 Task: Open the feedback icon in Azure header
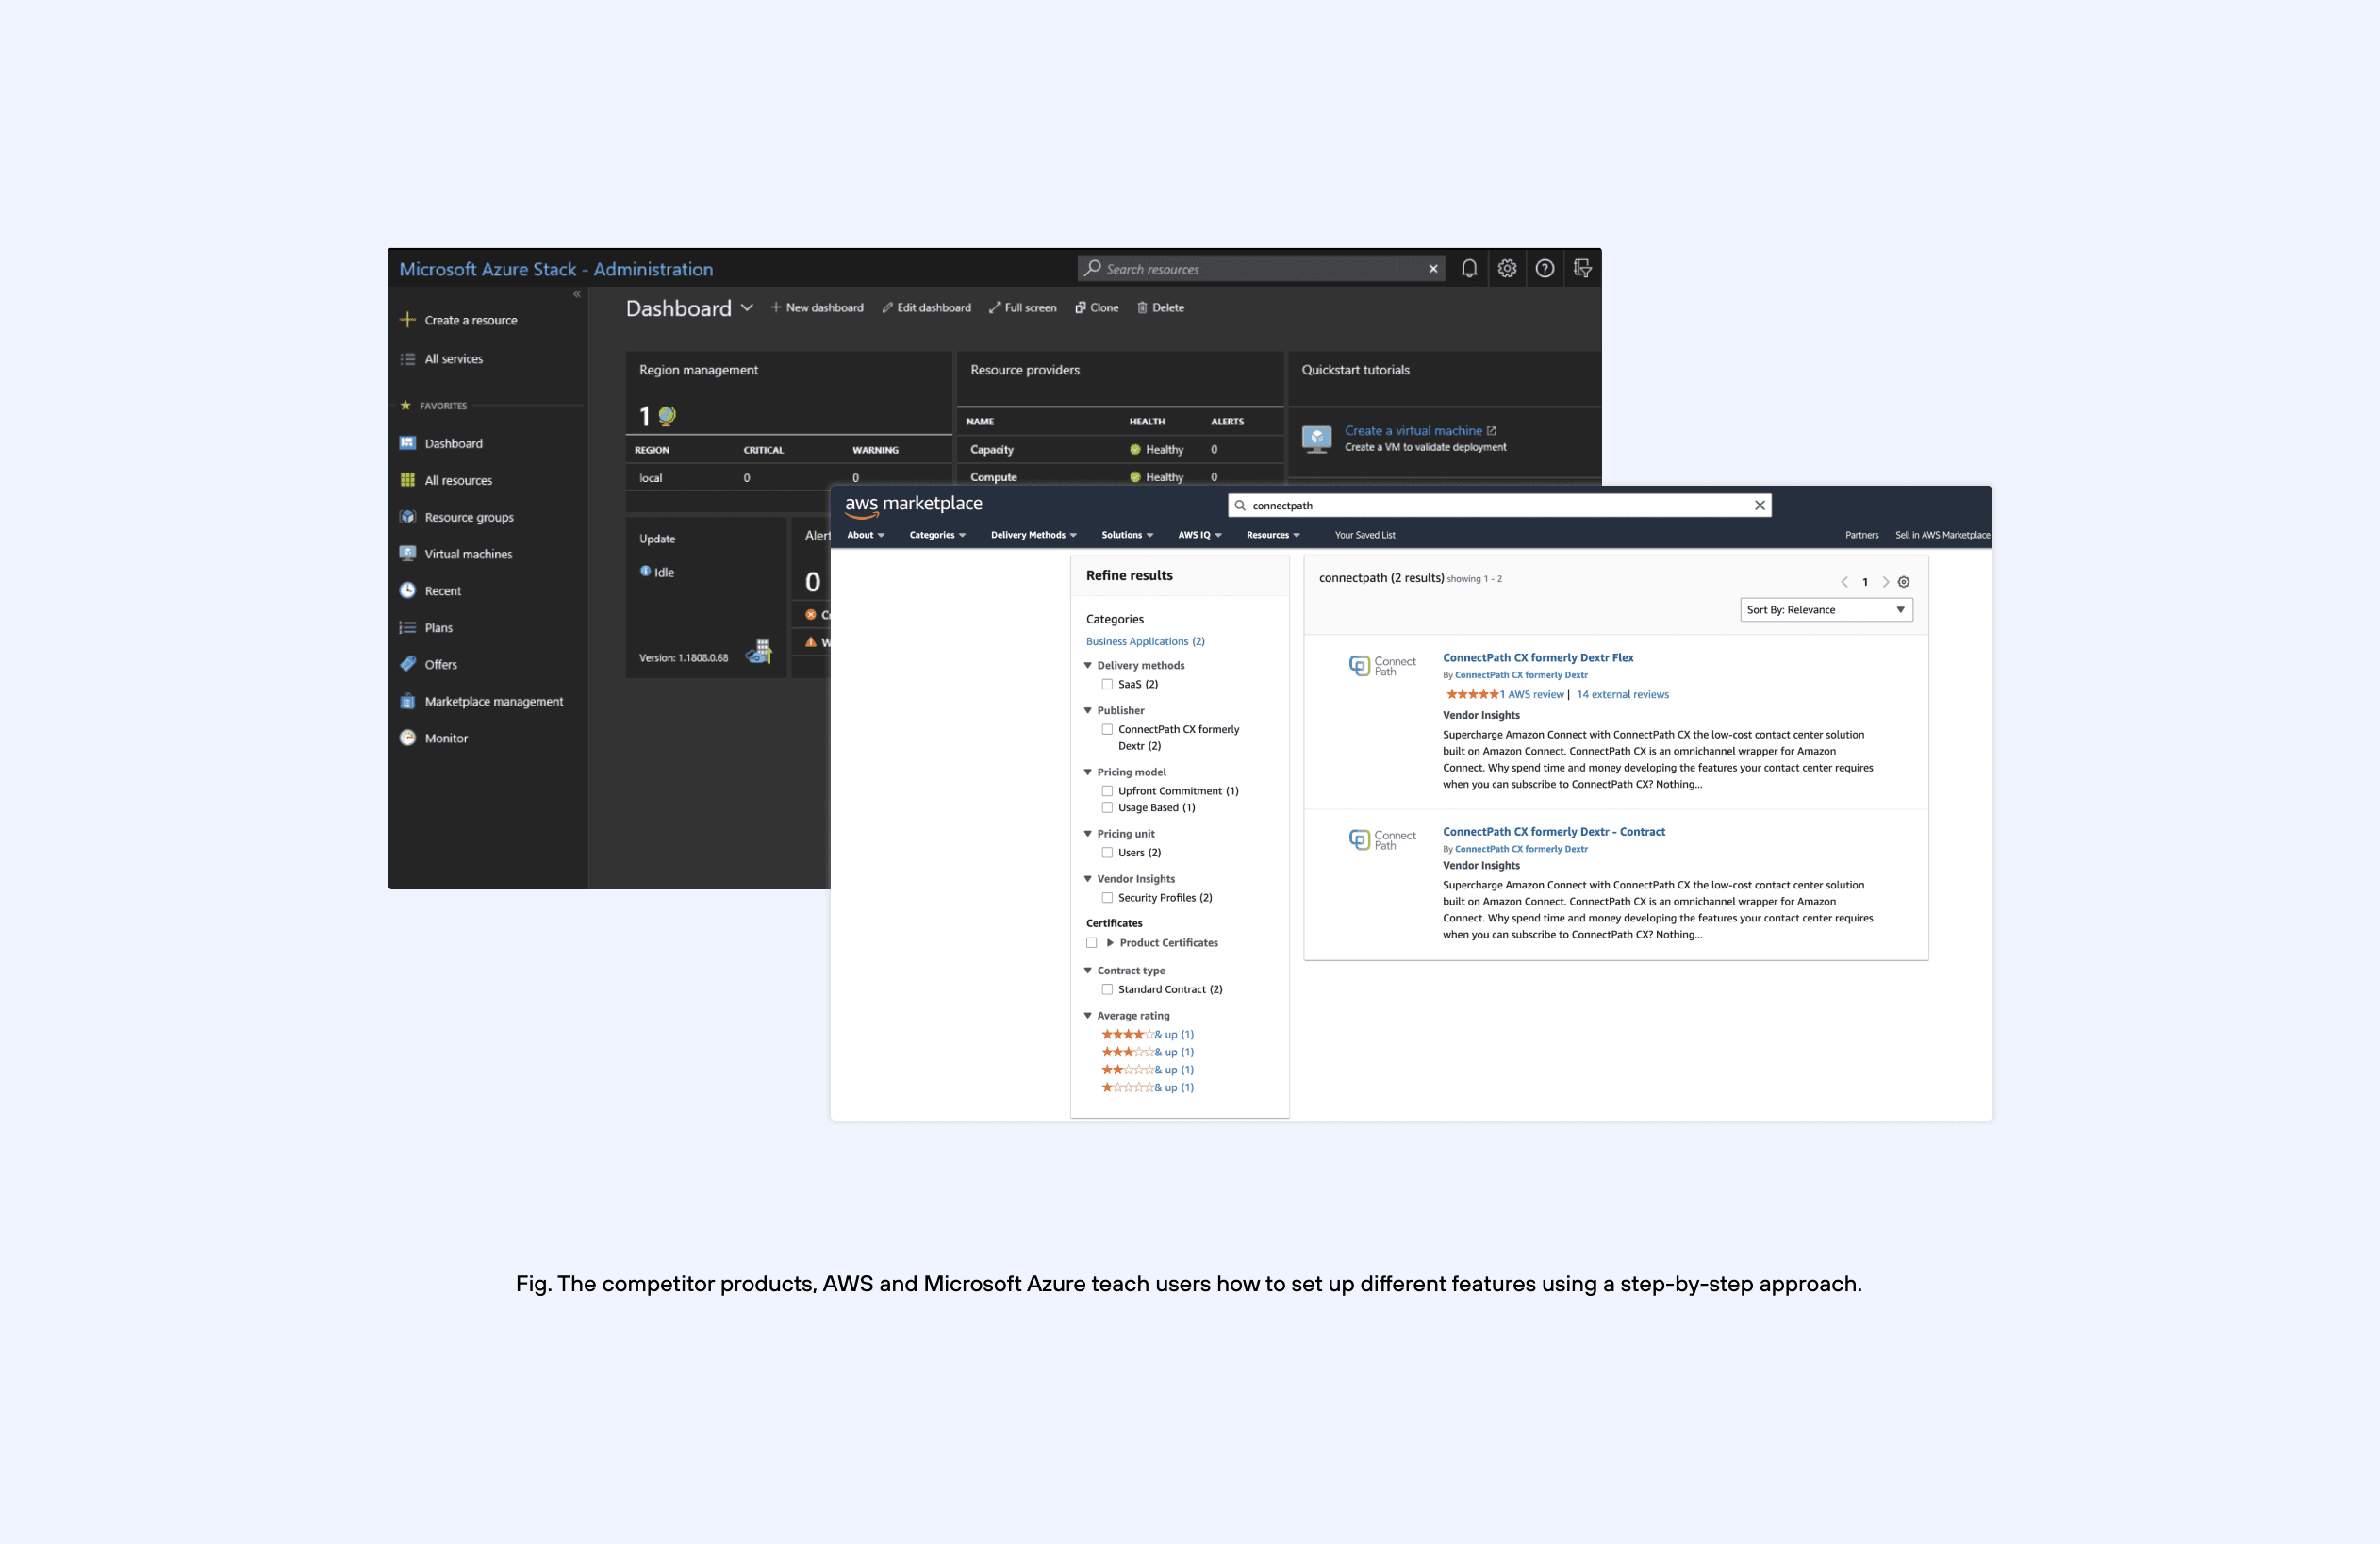pos(1582,268)
